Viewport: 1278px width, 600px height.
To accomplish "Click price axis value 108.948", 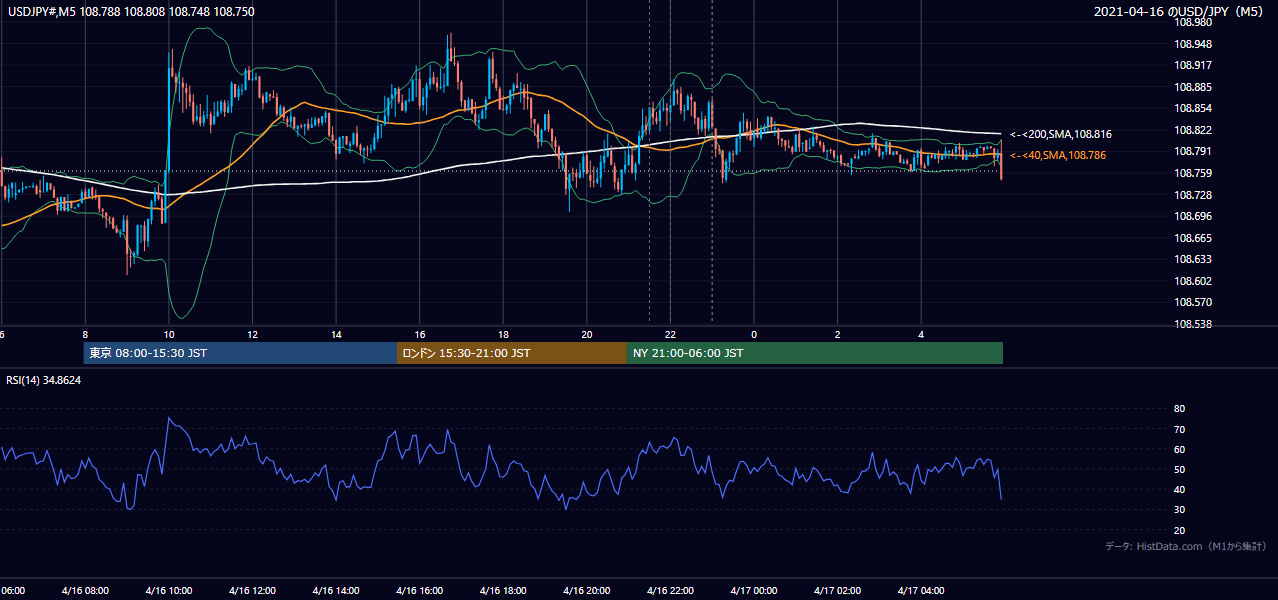I will pos(1192,44).
